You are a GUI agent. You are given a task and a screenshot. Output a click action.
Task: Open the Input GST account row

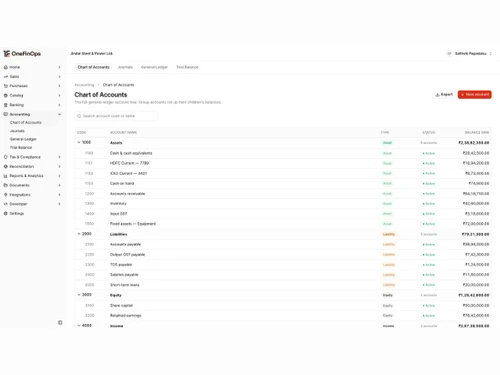click(x=283, y=214)
